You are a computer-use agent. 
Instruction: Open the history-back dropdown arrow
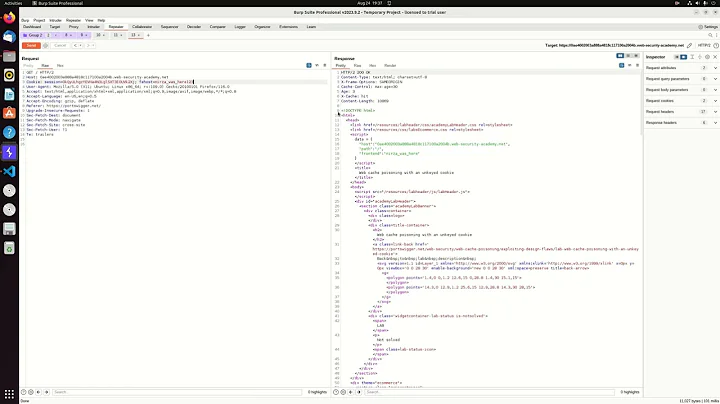(x=80, y=45)
